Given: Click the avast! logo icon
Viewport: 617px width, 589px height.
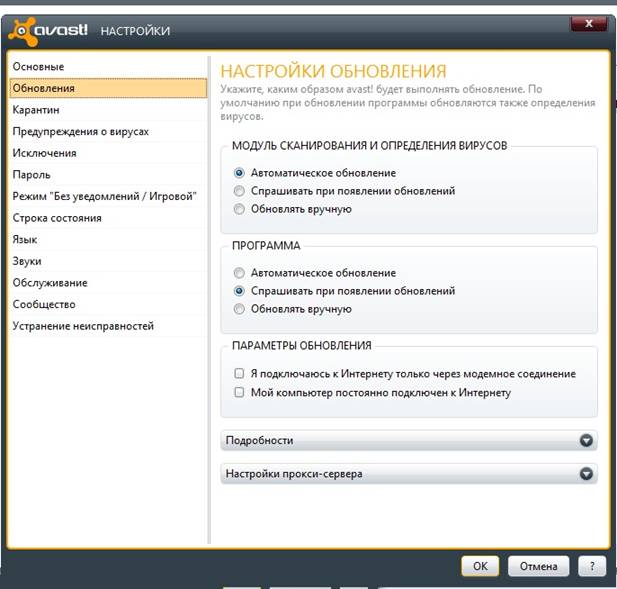Looking at the screenshot, I should pos(23,31).
